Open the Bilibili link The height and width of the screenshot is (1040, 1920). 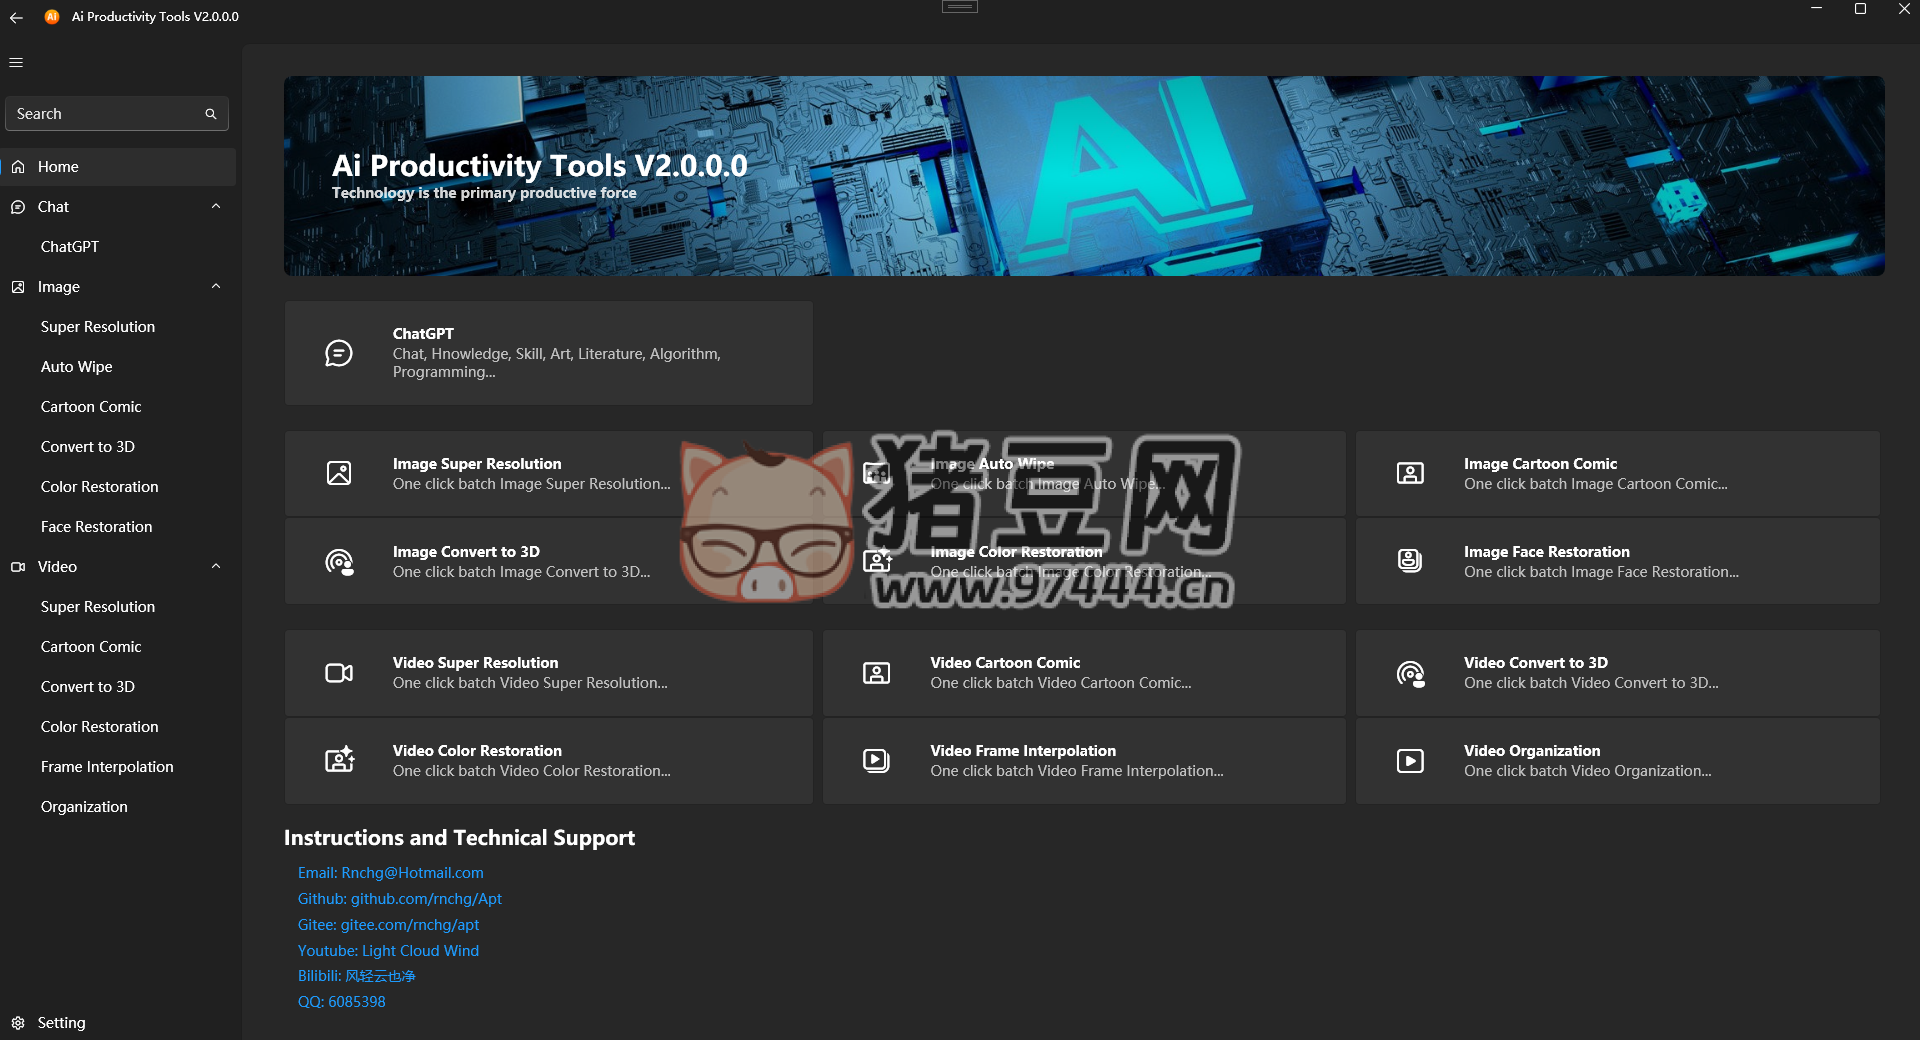pos(356,976)
